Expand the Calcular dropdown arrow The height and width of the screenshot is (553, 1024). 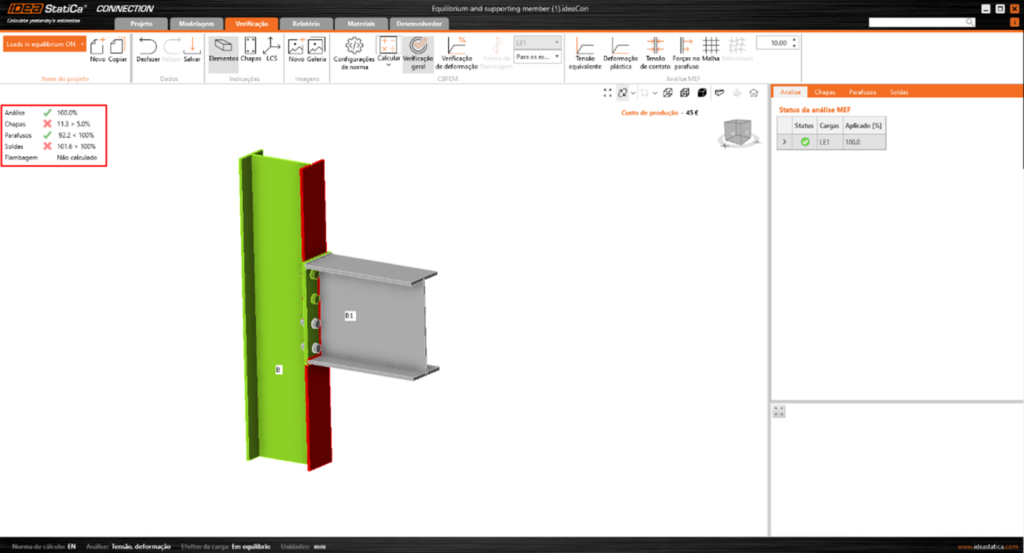click(x=389, y=65)
